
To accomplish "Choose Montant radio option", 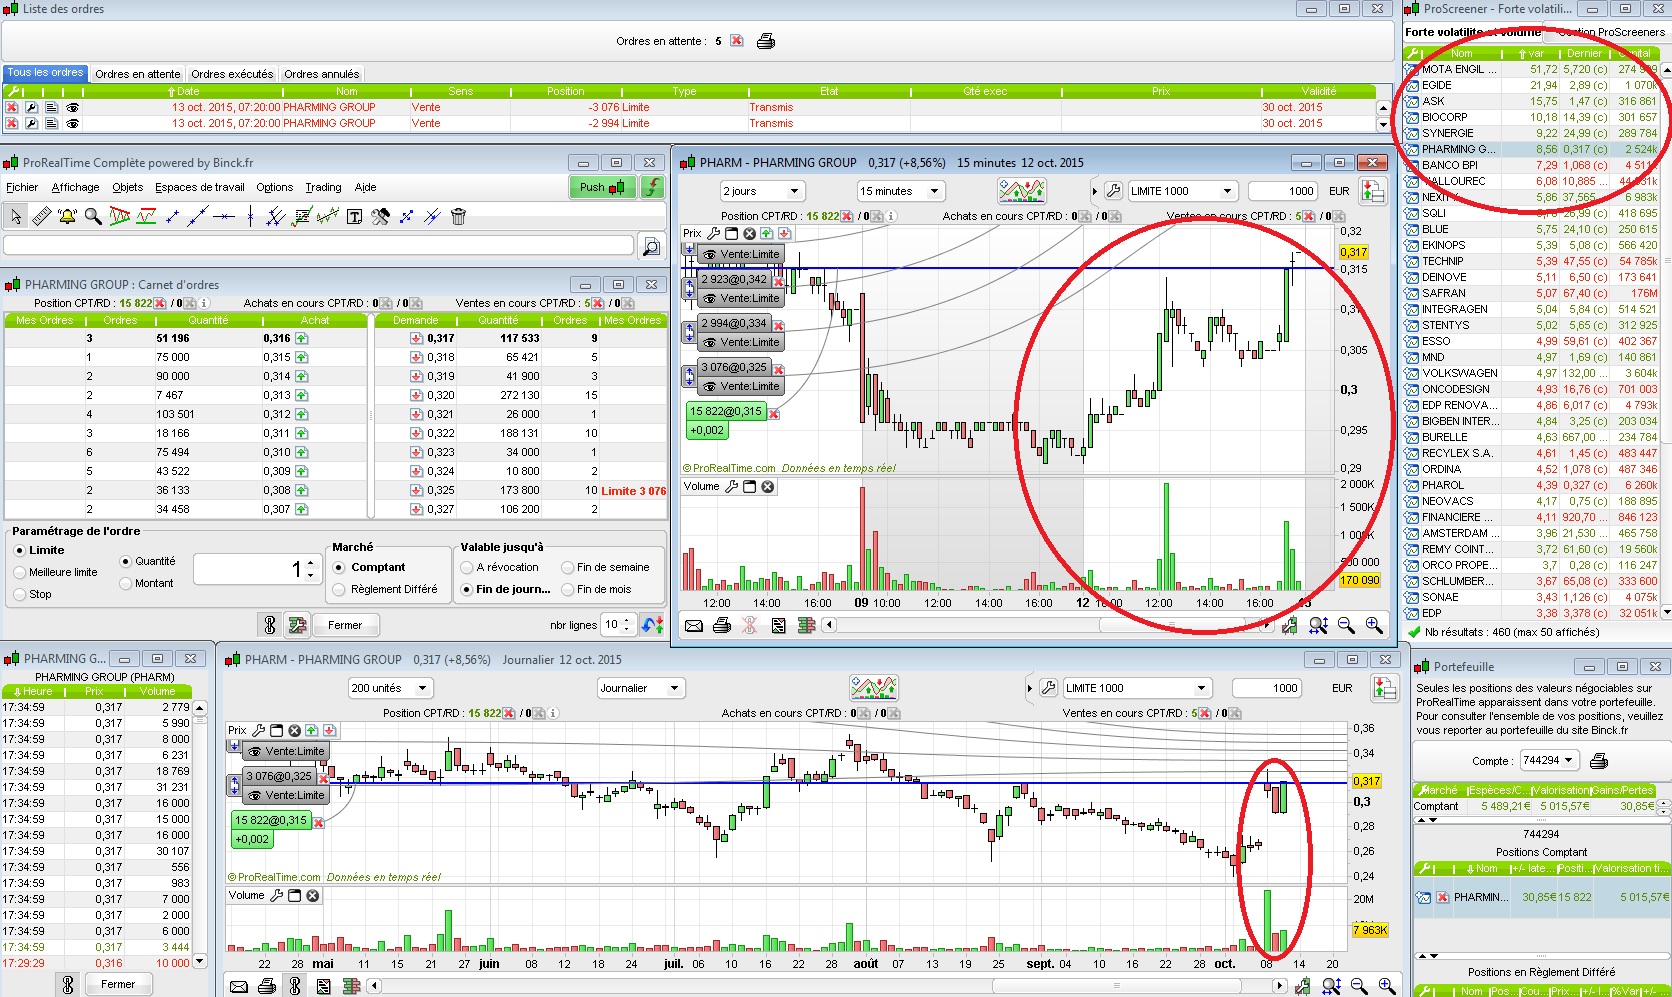I will (125, 583).
